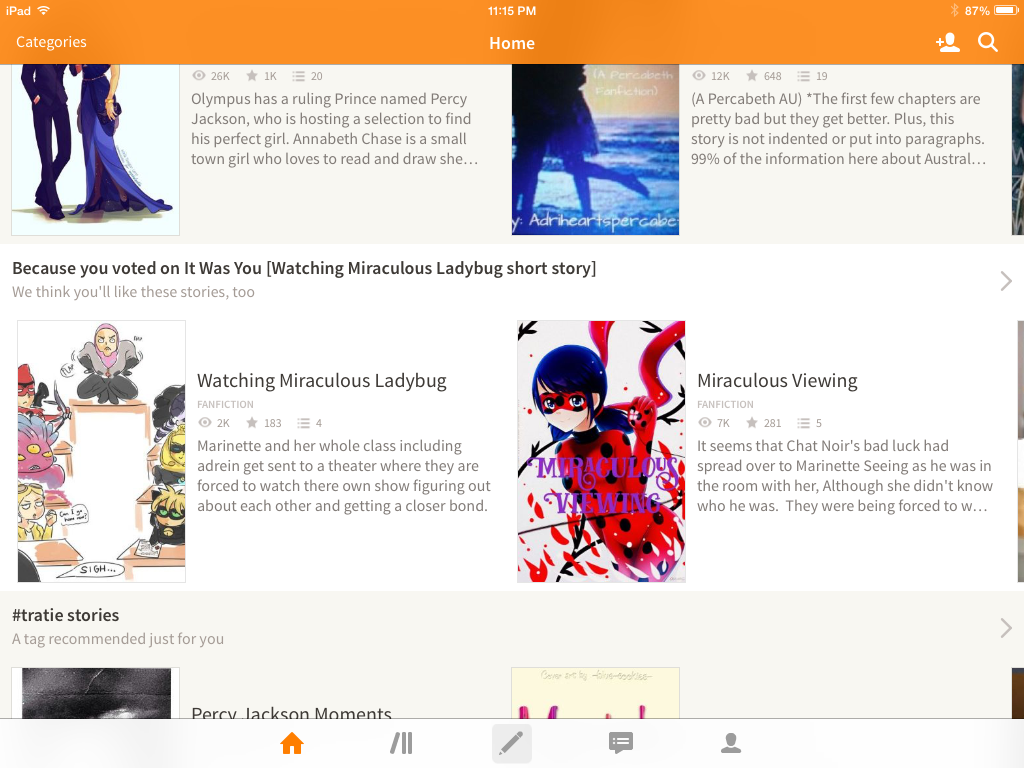Tap the star icon beside 1K votes

(252, 76)
